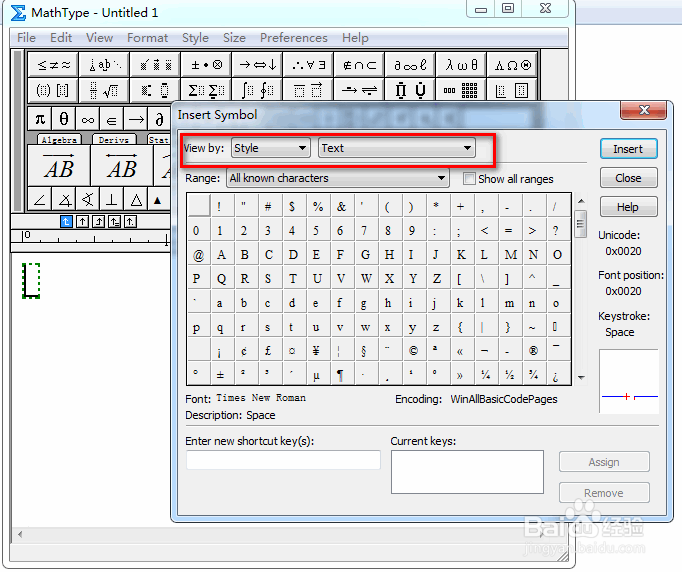Insert the filled black triangle symbol

click(158, 200)
